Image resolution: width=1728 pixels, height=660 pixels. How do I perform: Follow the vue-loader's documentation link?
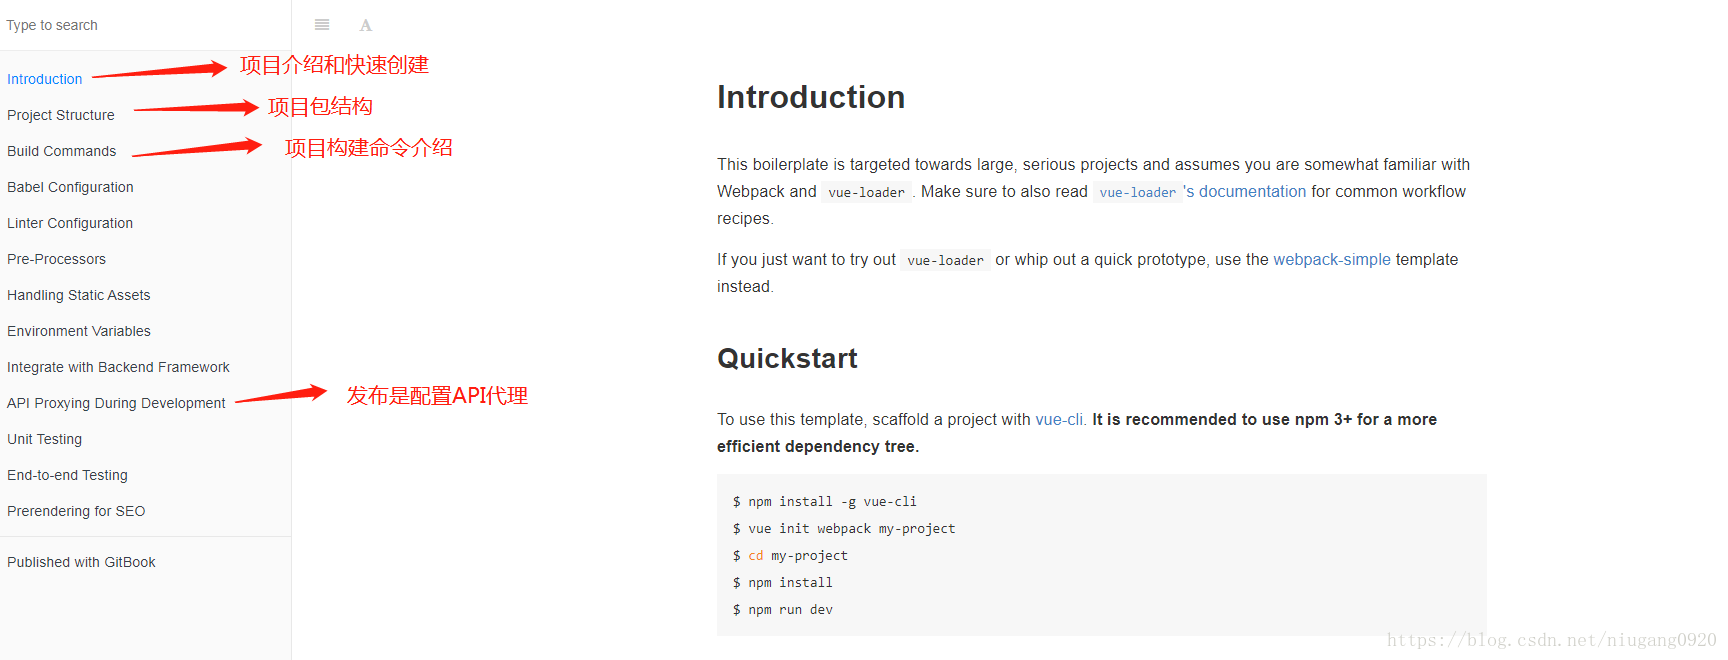[1200, 192]
